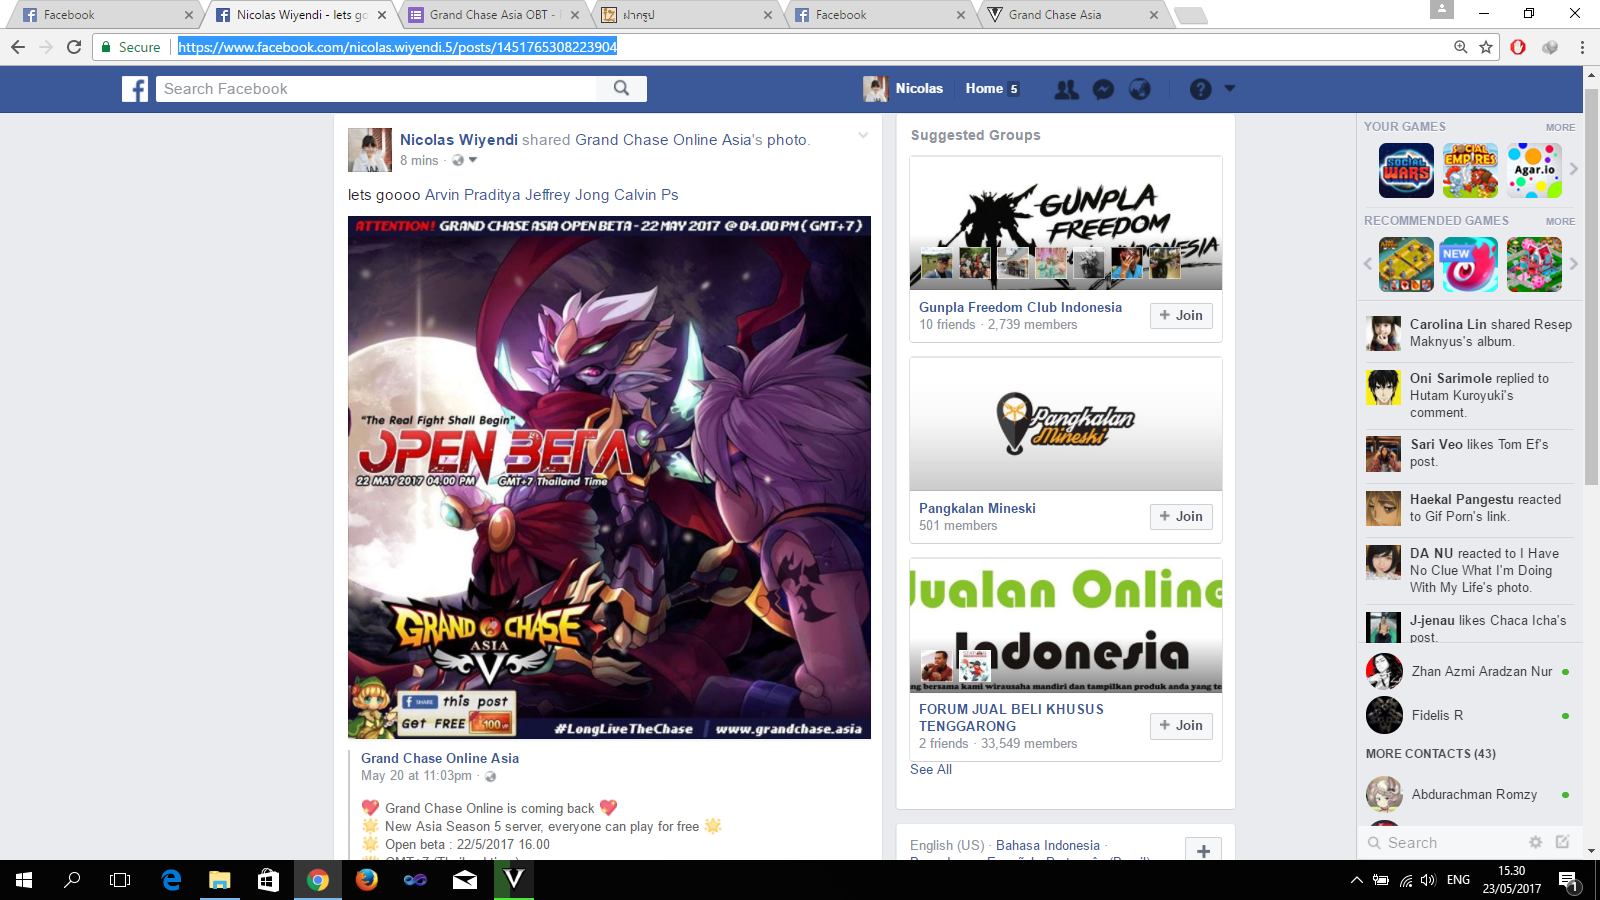The height and width of the screenshot is (900, 1600).
Task: Open Carolina Lin ticker story
Action: point(1468,333)
